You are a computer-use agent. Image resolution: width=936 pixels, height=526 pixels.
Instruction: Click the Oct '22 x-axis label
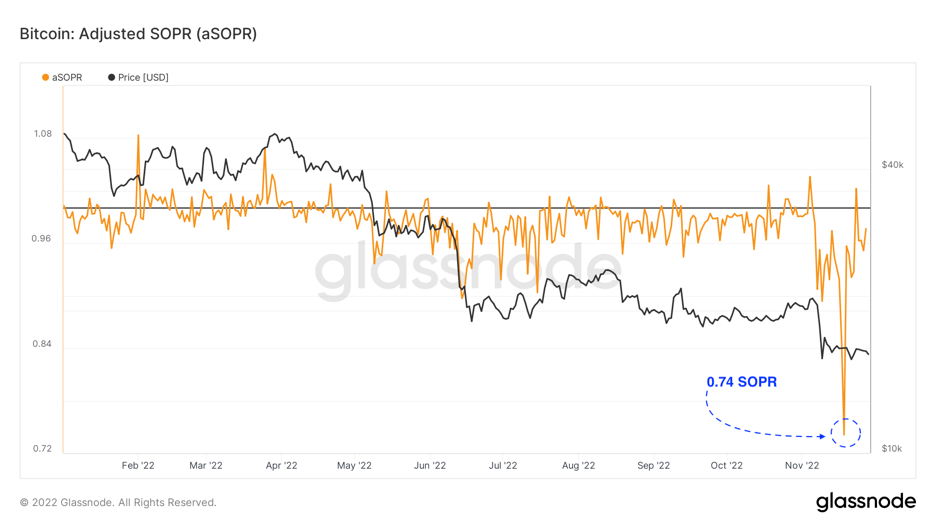pos(727,465)
